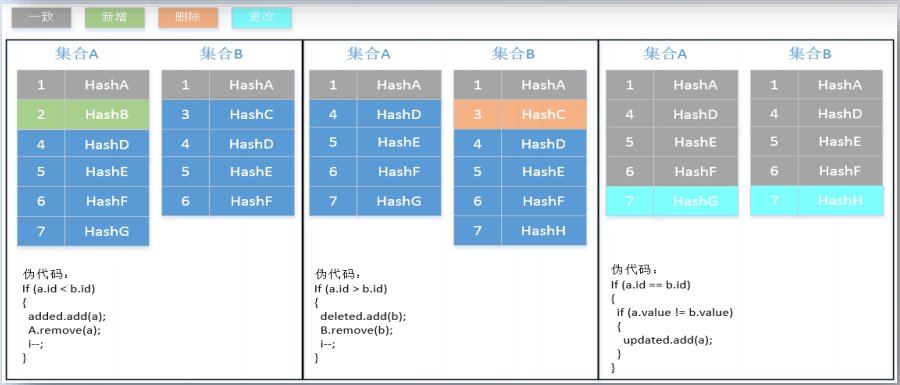Click the green HashB cell

[107, 114]
